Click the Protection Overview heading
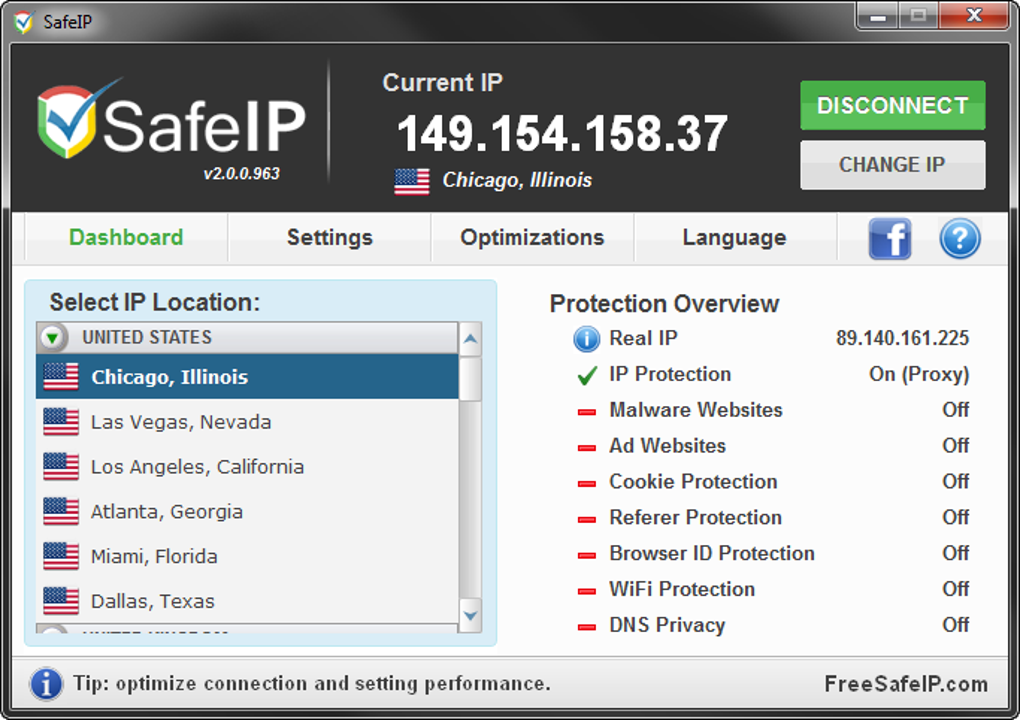The image size is (1020, 720). 664,304
